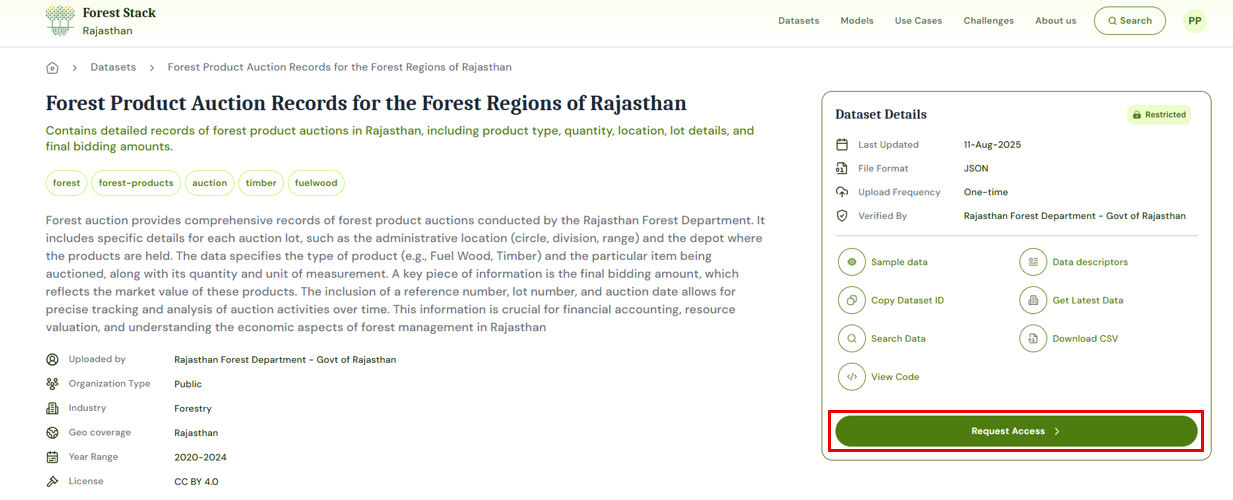
Task: Click the Search button in header
Action: pos(1129,21)
